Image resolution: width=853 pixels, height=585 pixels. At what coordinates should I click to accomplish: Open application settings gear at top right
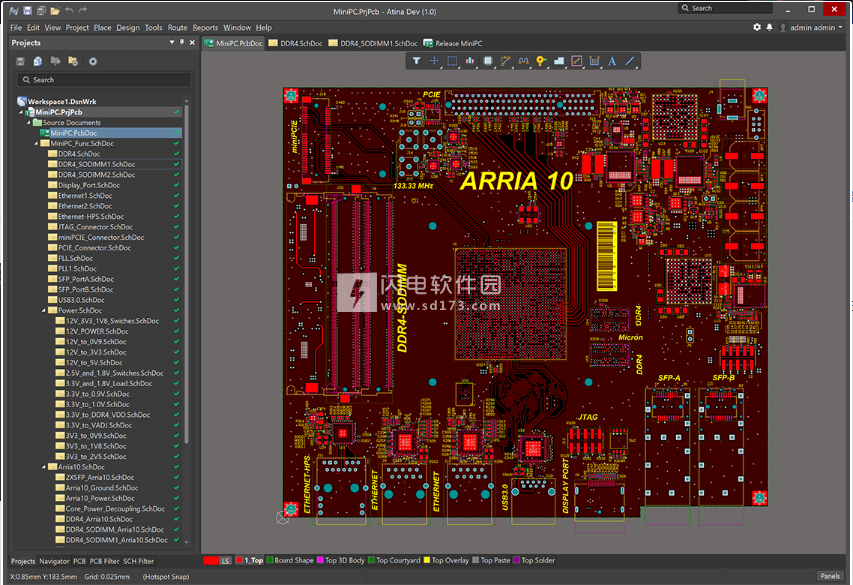click(x=757, y=27)
